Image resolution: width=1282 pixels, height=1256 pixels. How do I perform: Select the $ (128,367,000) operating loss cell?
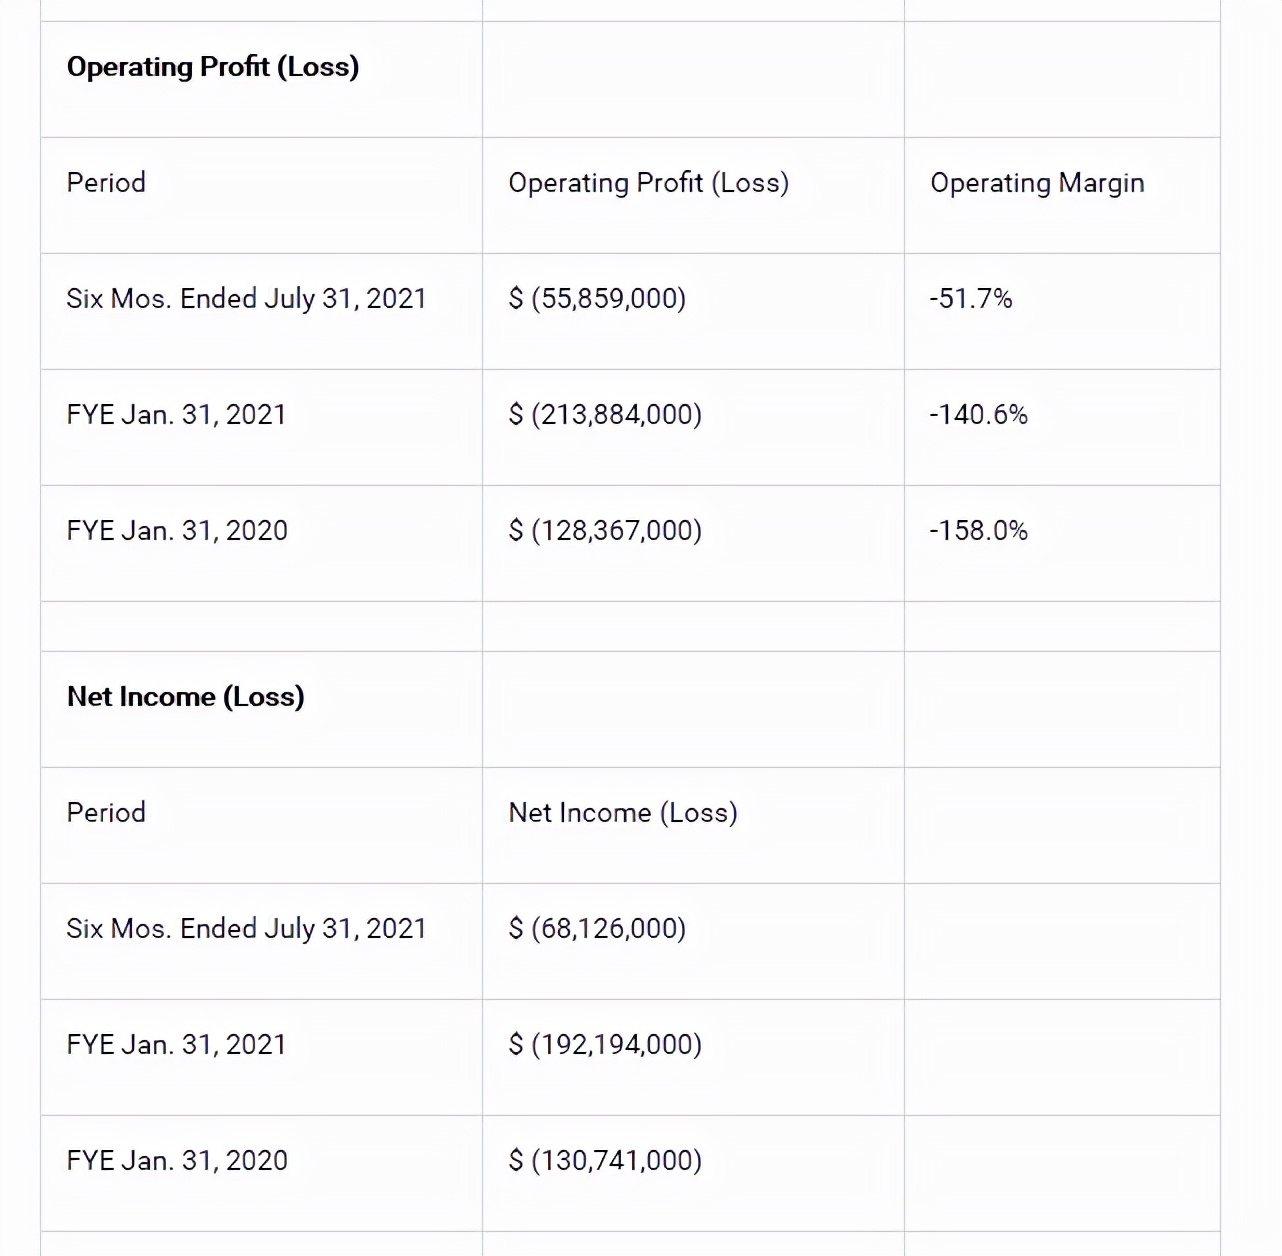(x=605, y=531)
